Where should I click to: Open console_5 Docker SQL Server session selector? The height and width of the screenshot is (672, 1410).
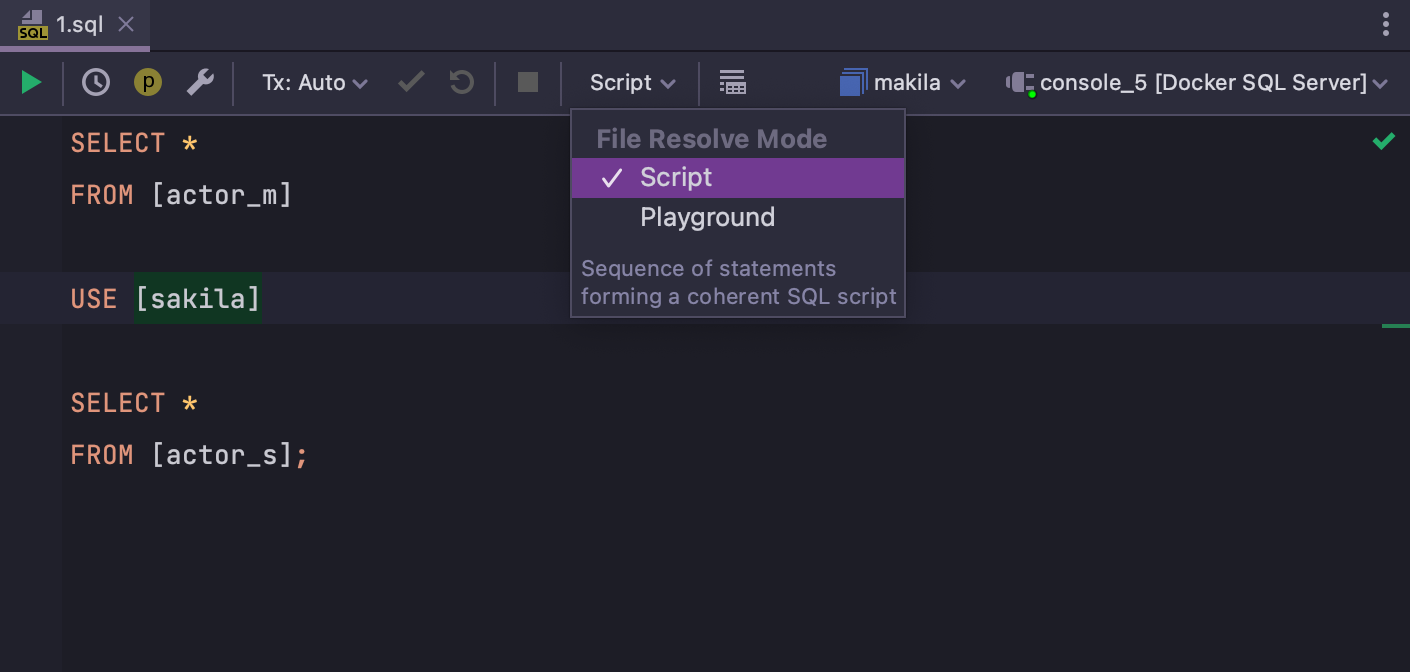(x=1198, y=83)
